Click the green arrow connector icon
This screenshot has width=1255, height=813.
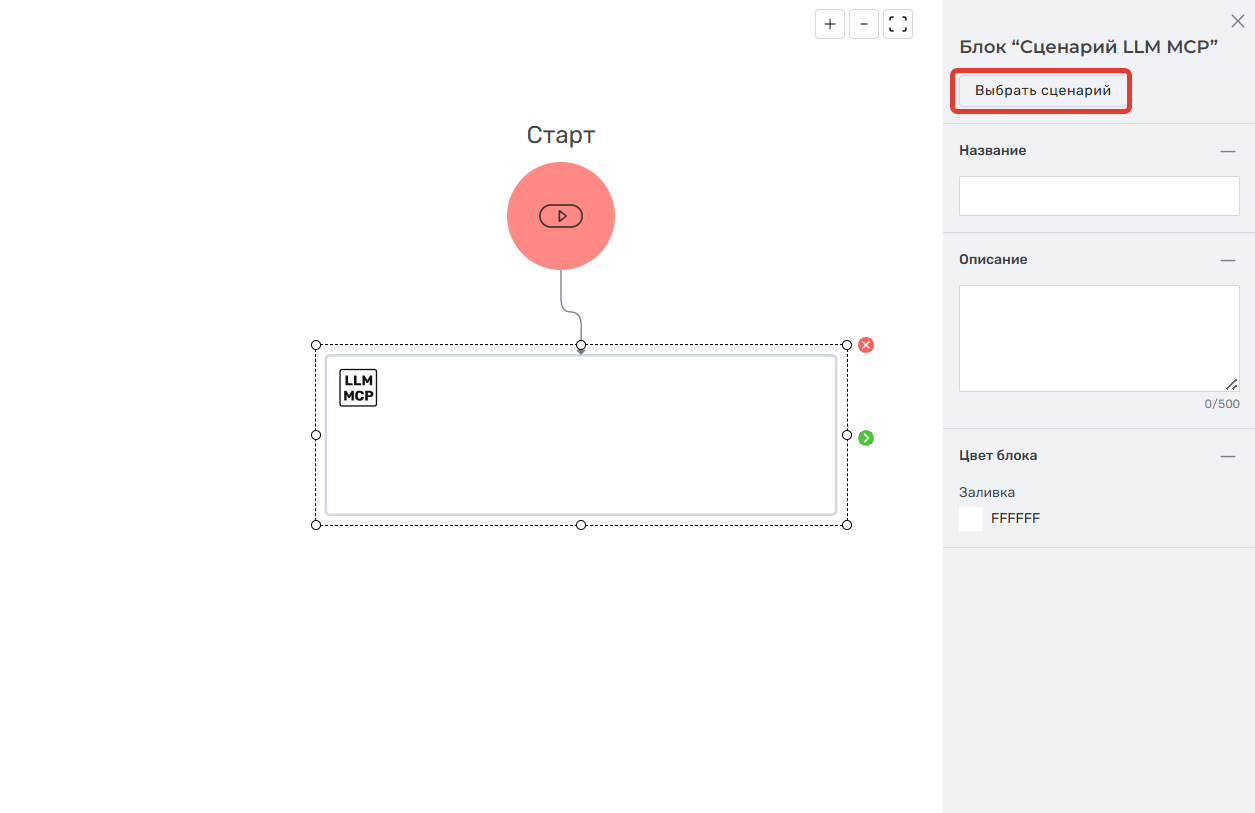tap(866, 438)
